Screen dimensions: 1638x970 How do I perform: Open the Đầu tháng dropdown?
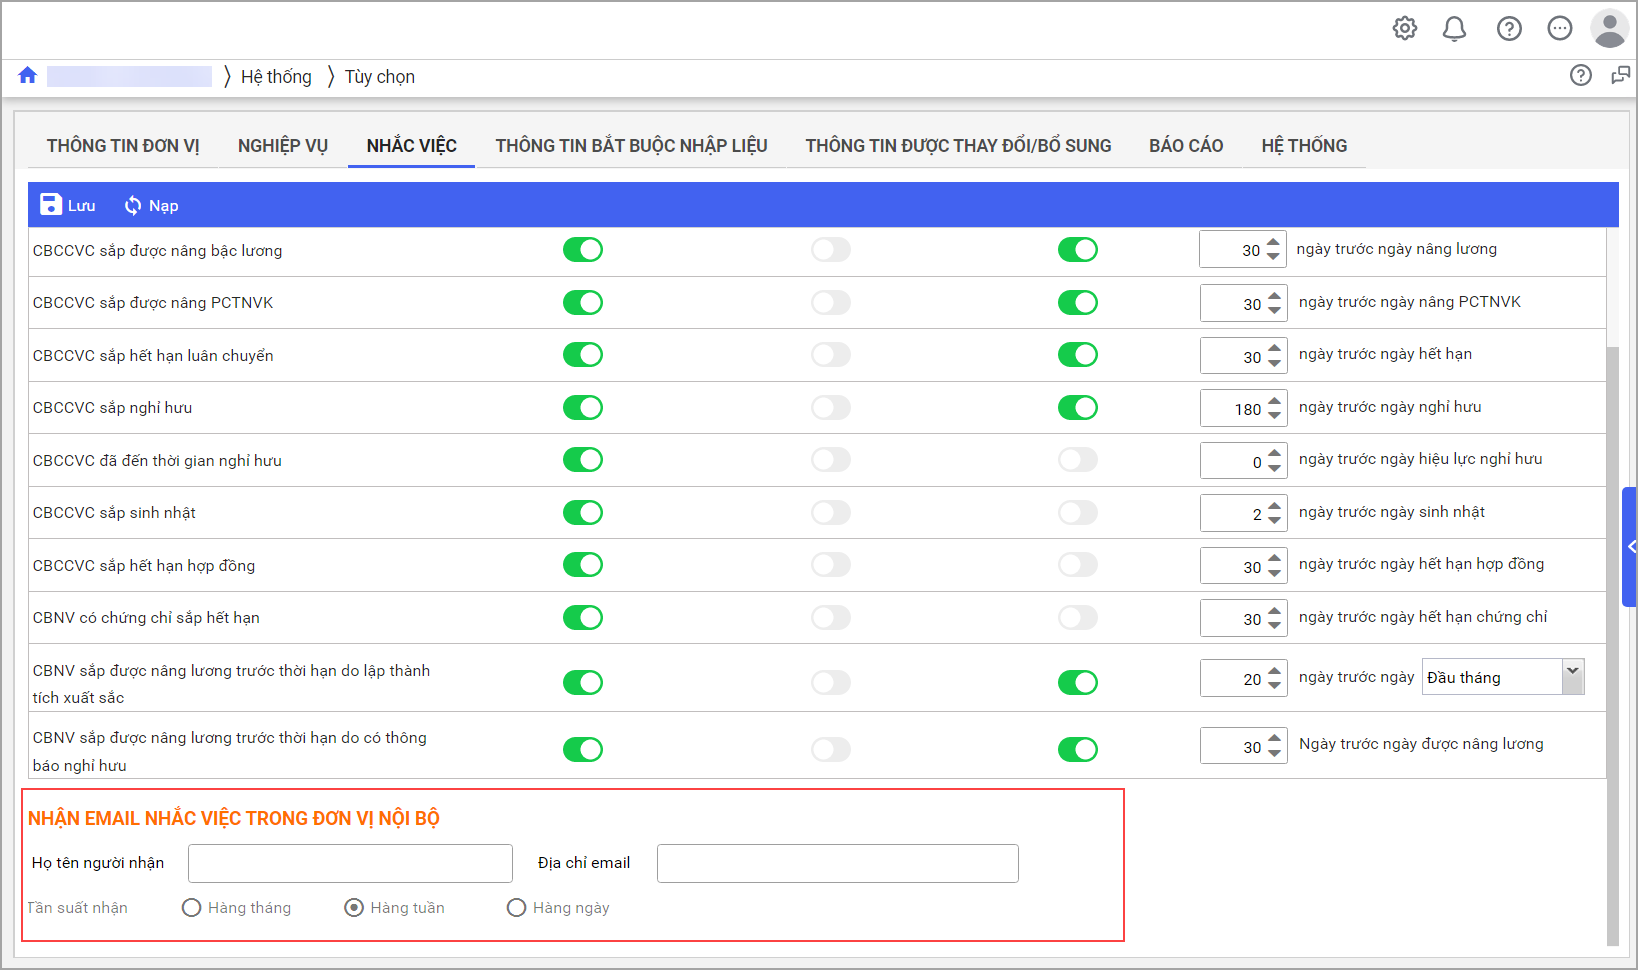[1572, 677]
